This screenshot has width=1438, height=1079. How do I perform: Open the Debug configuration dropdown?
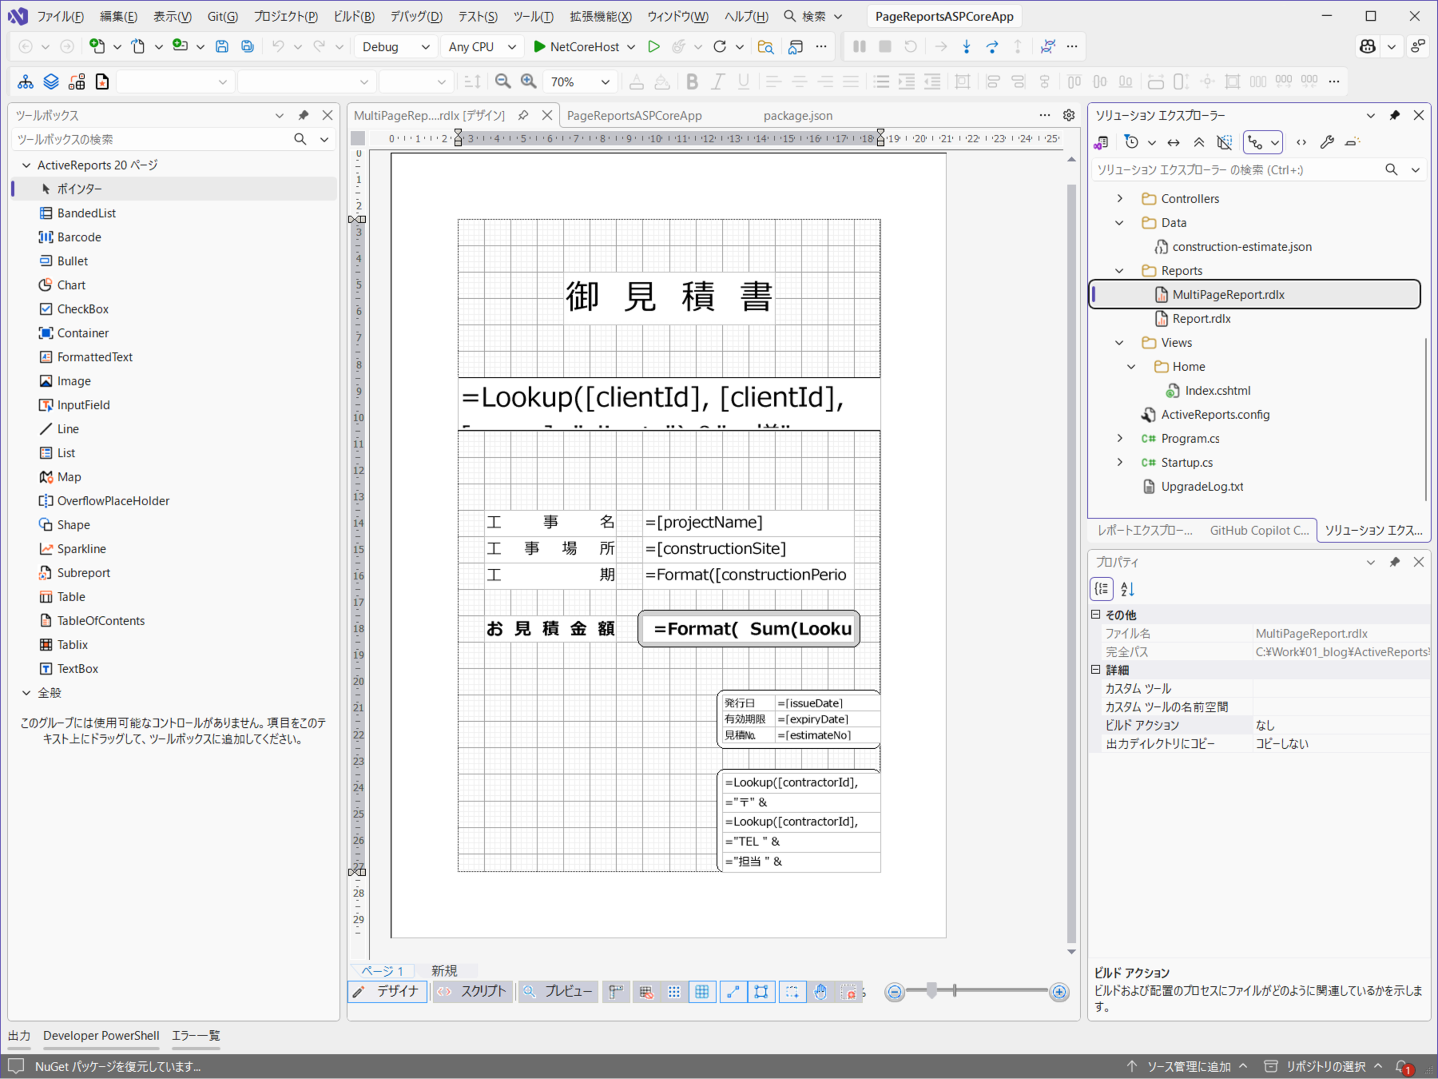pyautogui.click(x=396, y=46)
